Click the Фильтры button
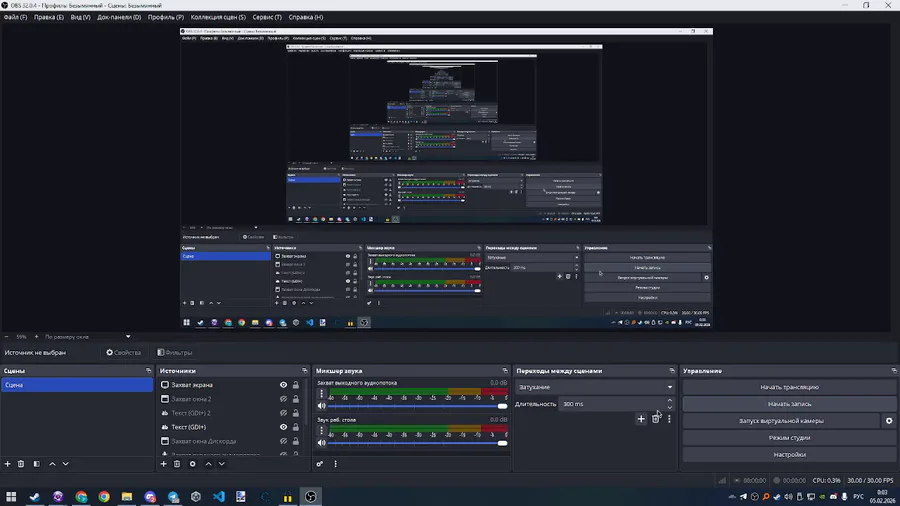 (x=175, y=352)
